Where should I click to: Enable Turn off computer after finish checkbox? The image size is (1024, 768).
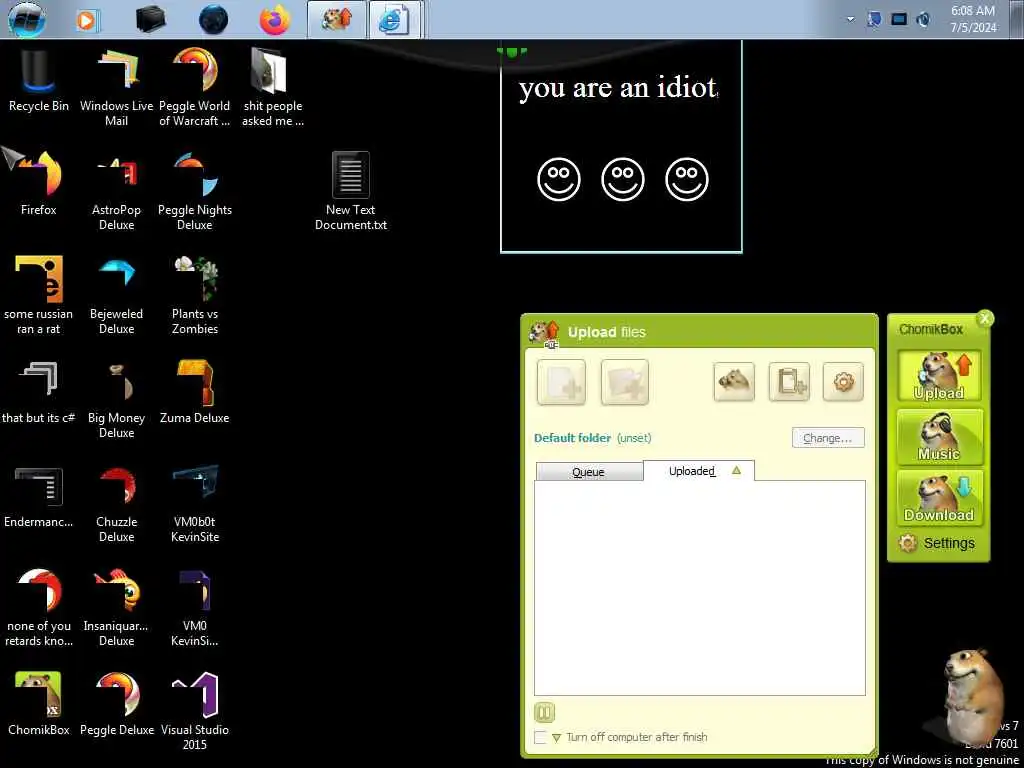click(540, 737)
